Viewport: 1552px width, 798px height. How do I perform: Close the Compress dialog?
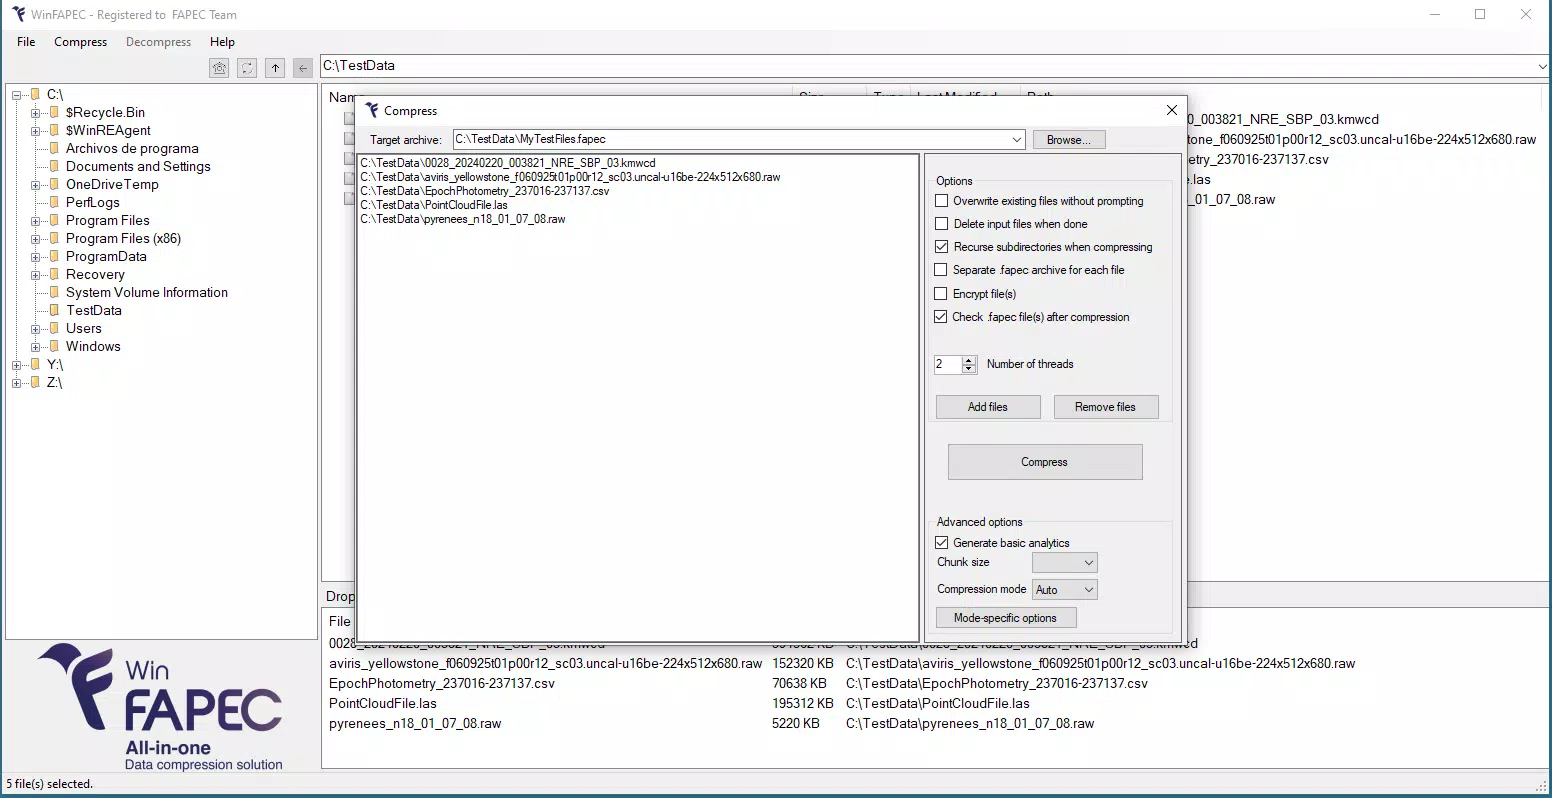1171,110
